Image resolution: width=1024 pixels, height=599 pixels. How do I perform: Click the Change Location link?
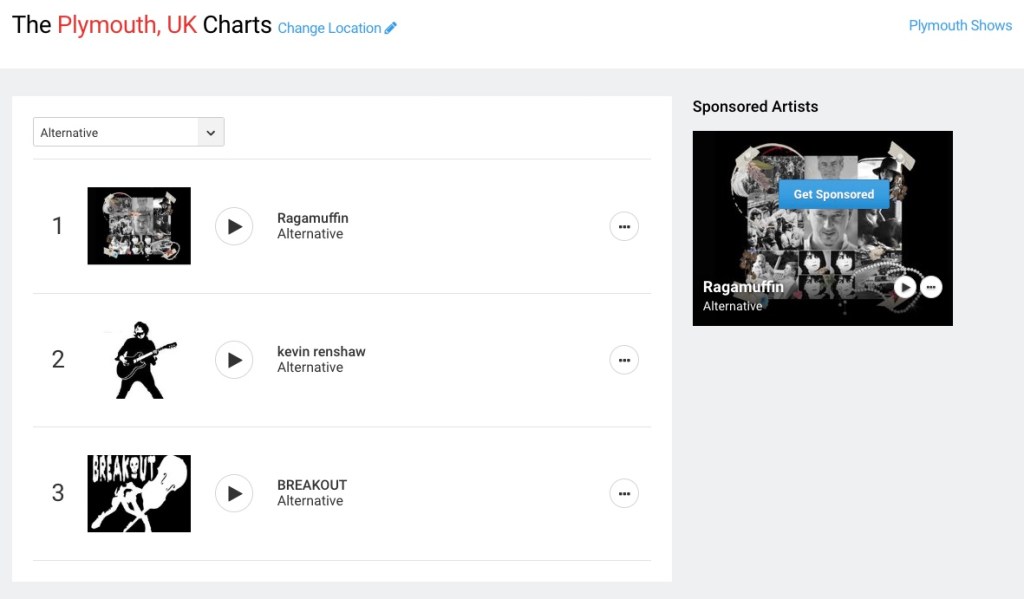(329, 28)
